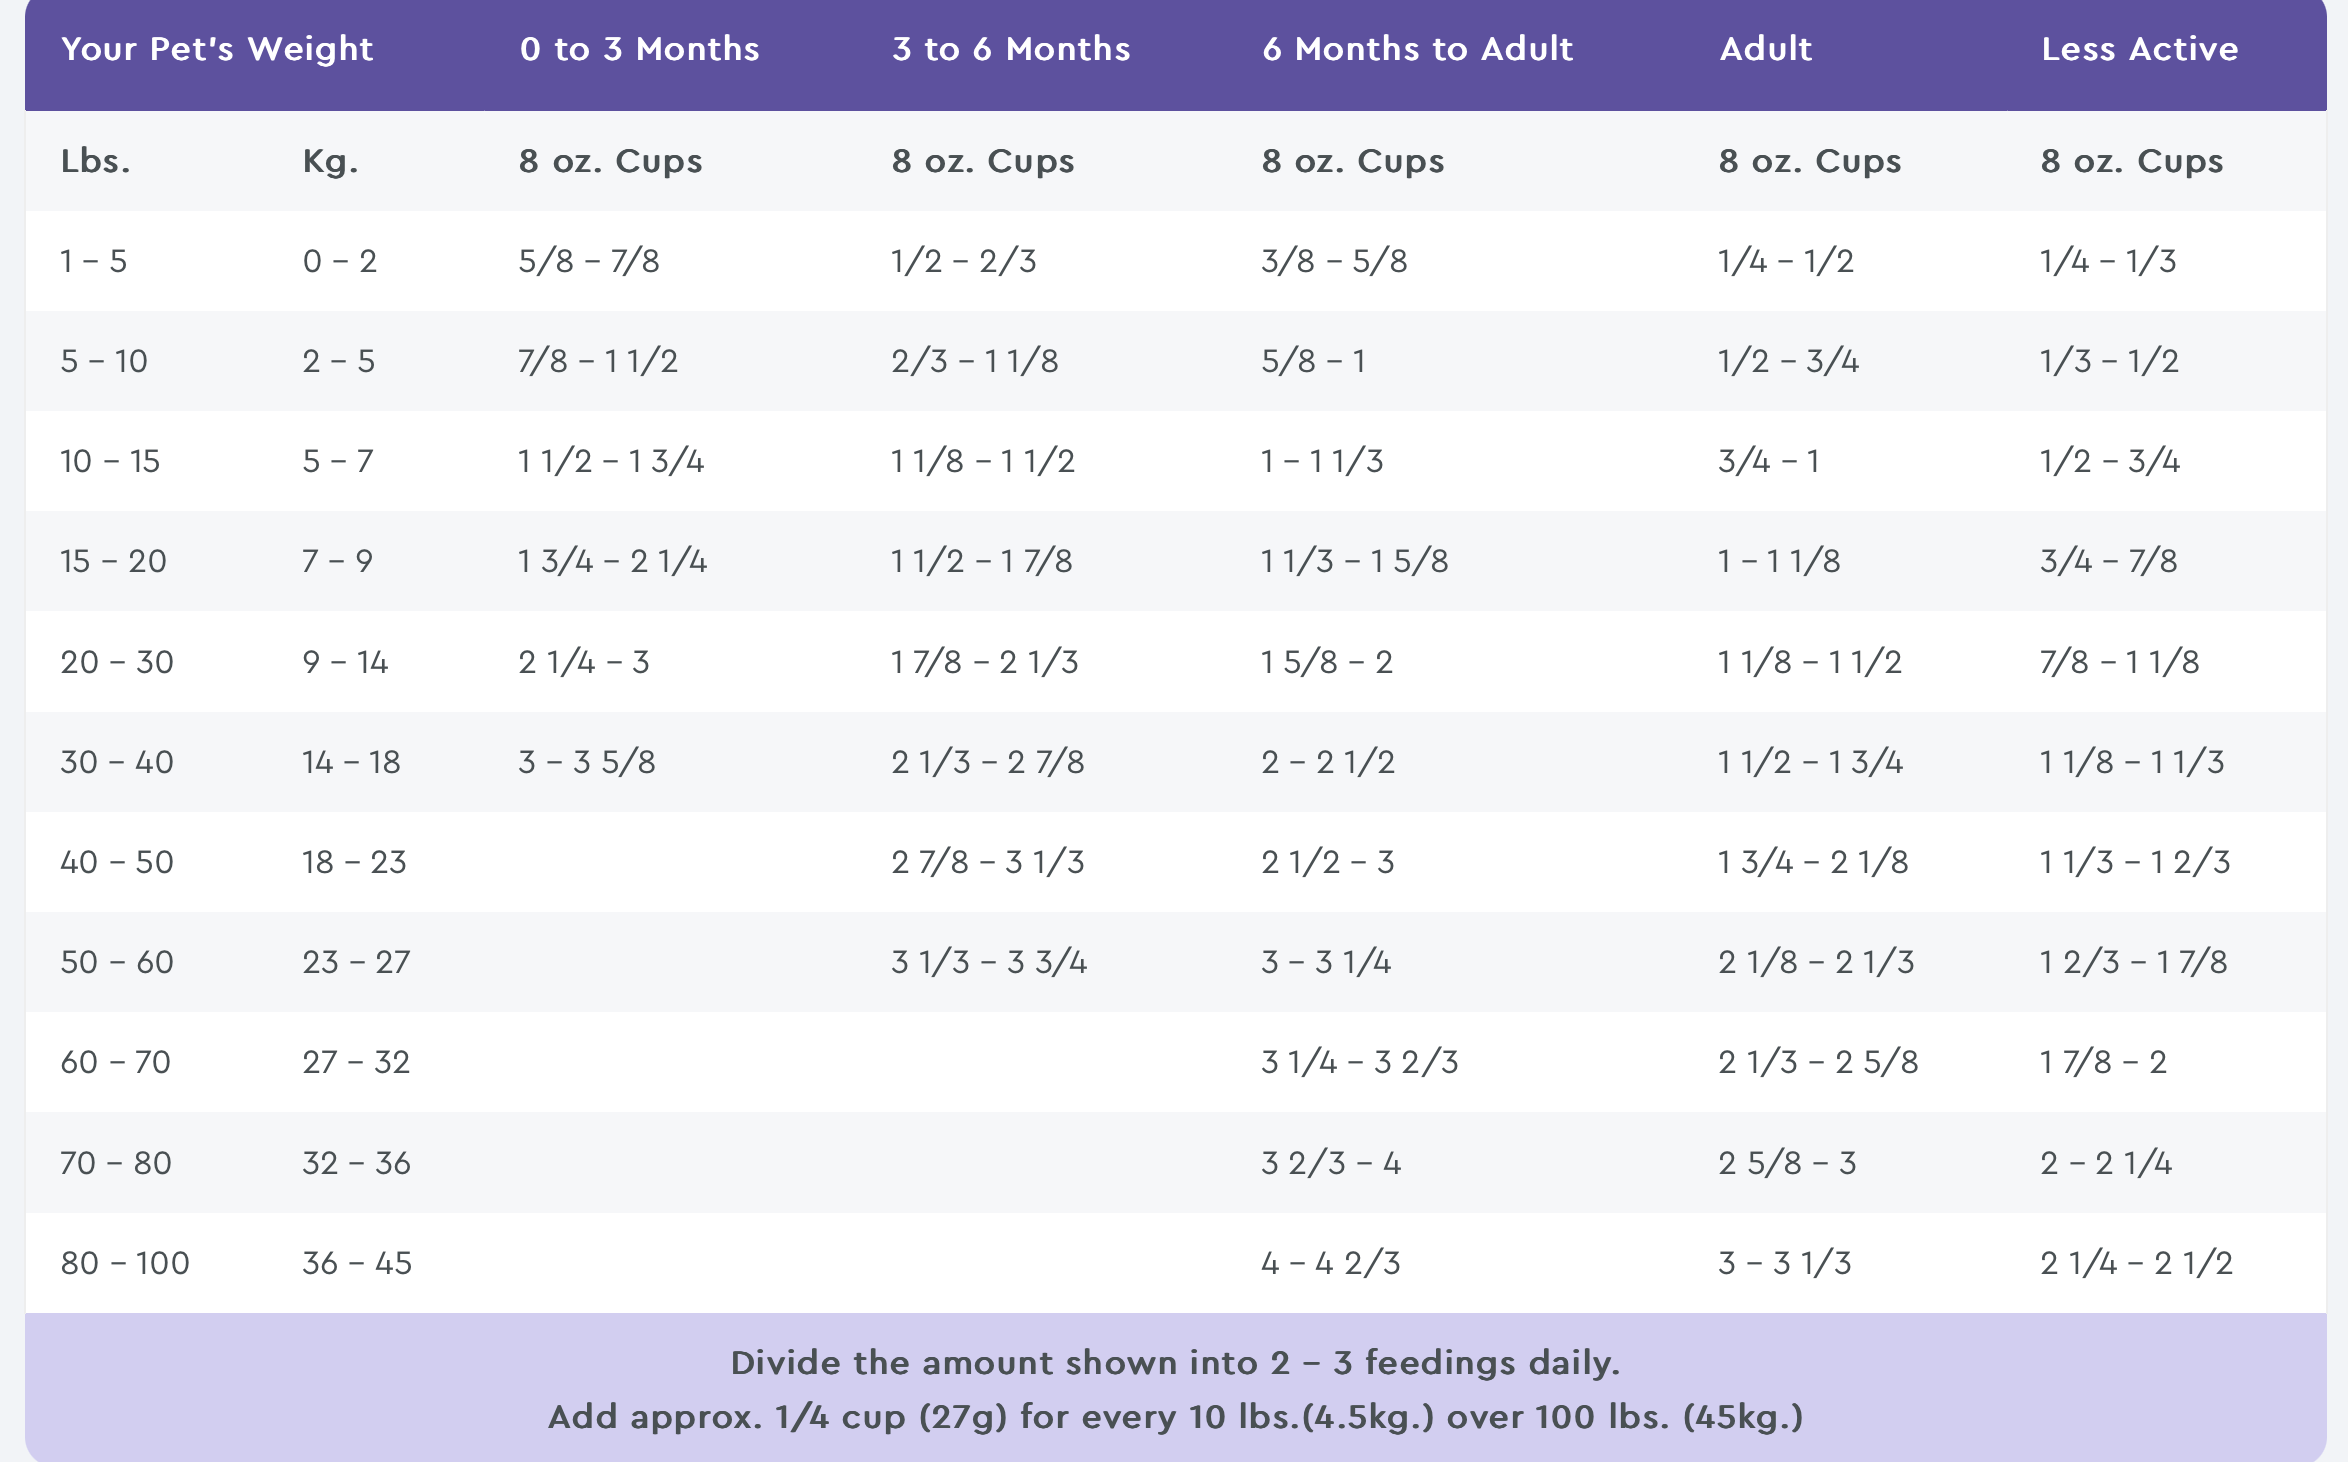Viewport: 2348px width, 1462px height.
Task: Click the "0 to 3 Months" header
Action: click(639, 49)
